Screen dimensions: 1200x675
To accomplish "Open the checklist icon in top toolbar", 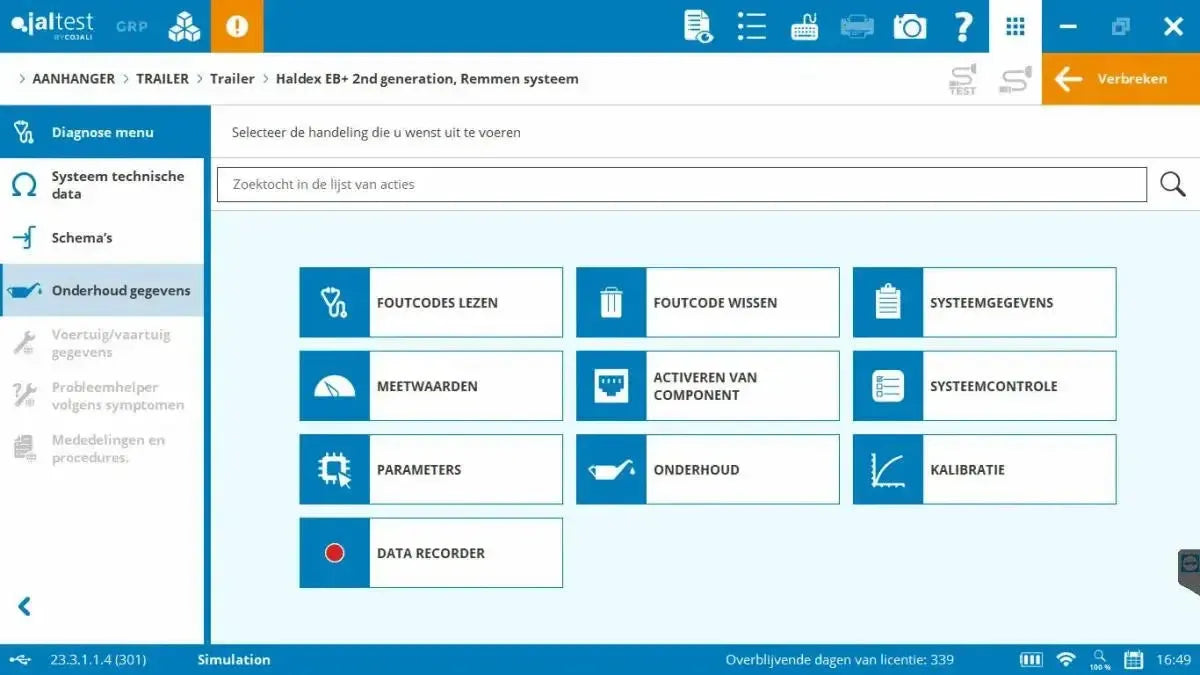I will (751, 26).
